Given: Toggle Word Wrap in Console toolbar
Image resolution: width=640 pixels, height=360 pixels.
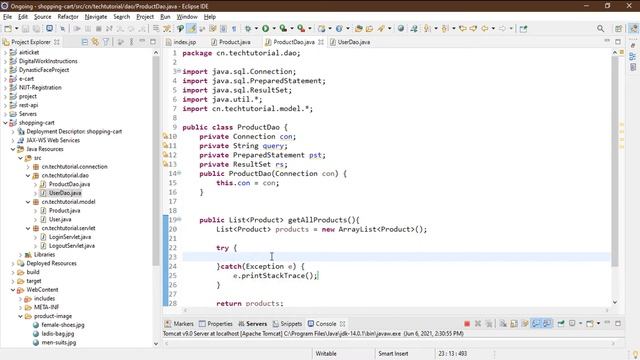Looking at the screenshot, I should coord(525,324).
